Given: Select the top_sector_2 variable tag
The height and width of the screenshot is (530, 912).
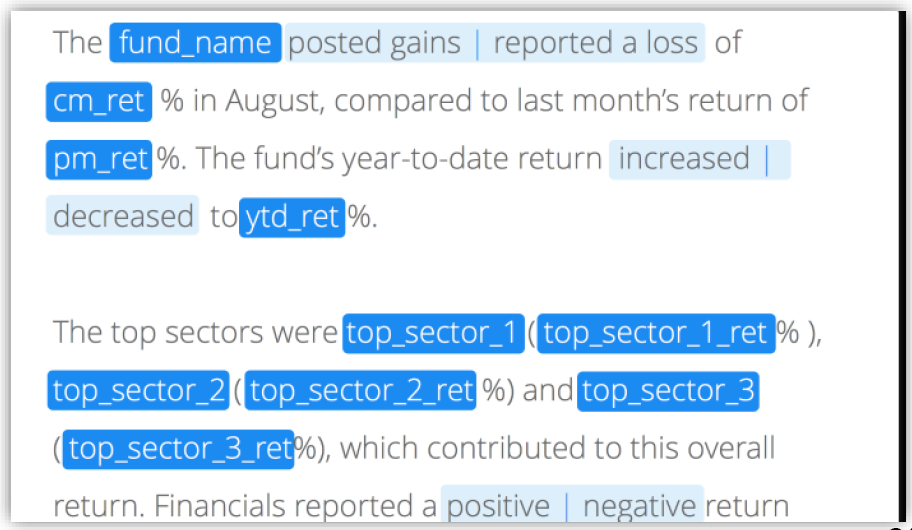Looking at the screenshot, I should point(138,390).
